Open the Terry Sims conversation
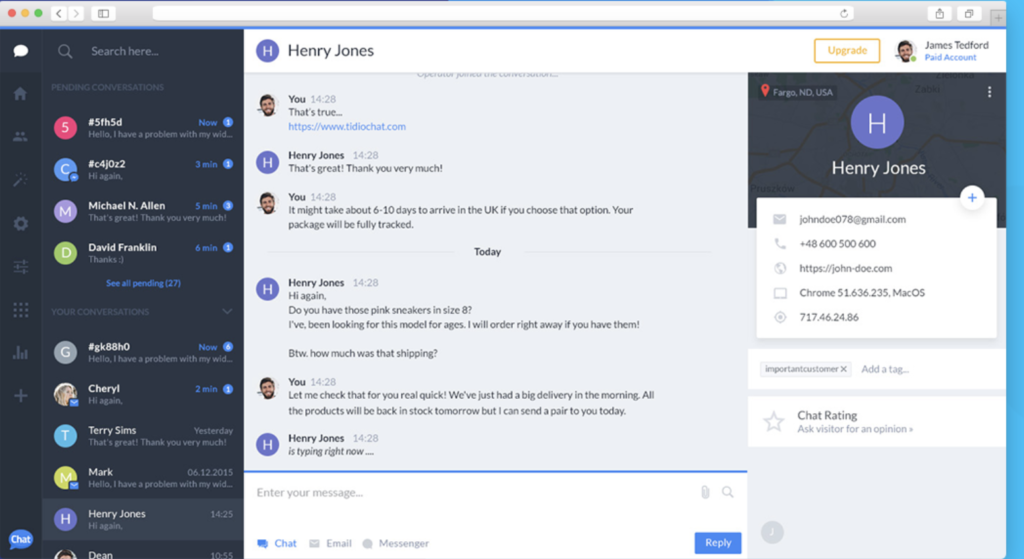 143,436
